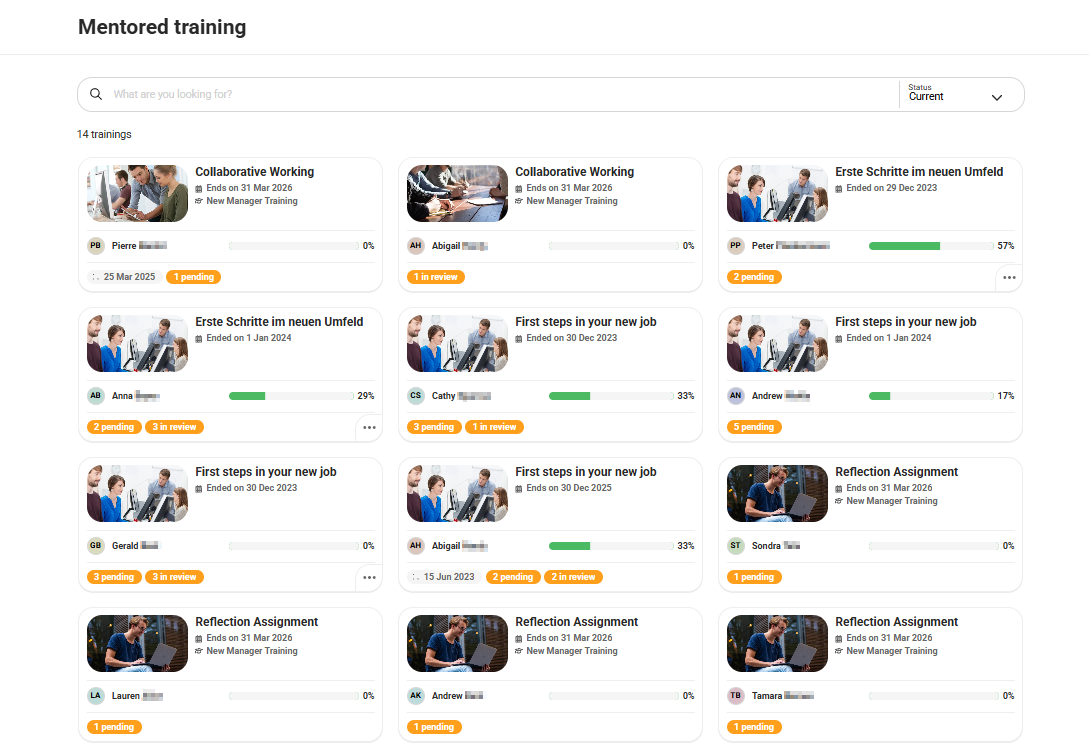This screenshot has width=1089, height=751.
Task: Click the 3 in review badge on Anna's card
Action: coord(174,426)
